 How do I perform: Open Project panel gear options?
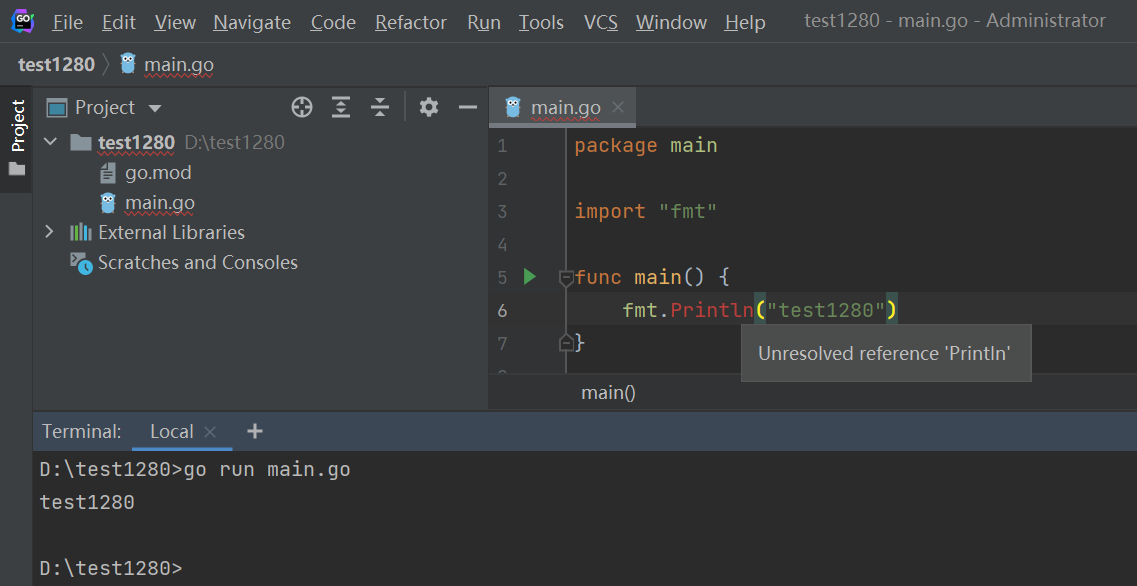point(429,108)
